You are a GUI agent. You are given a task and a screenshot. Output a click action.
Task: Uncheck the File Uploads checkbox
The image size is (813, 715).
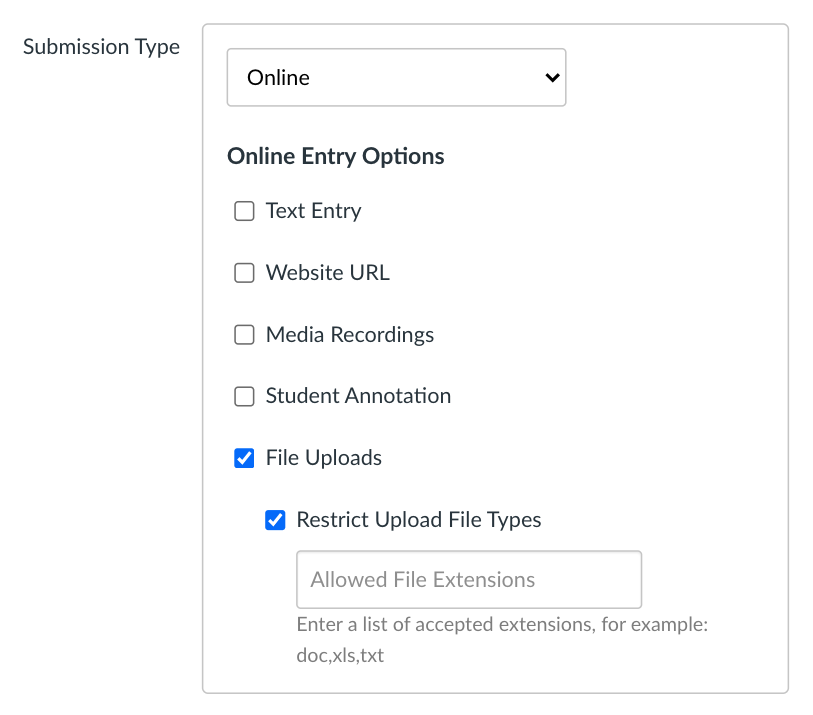tap(244, 459)
